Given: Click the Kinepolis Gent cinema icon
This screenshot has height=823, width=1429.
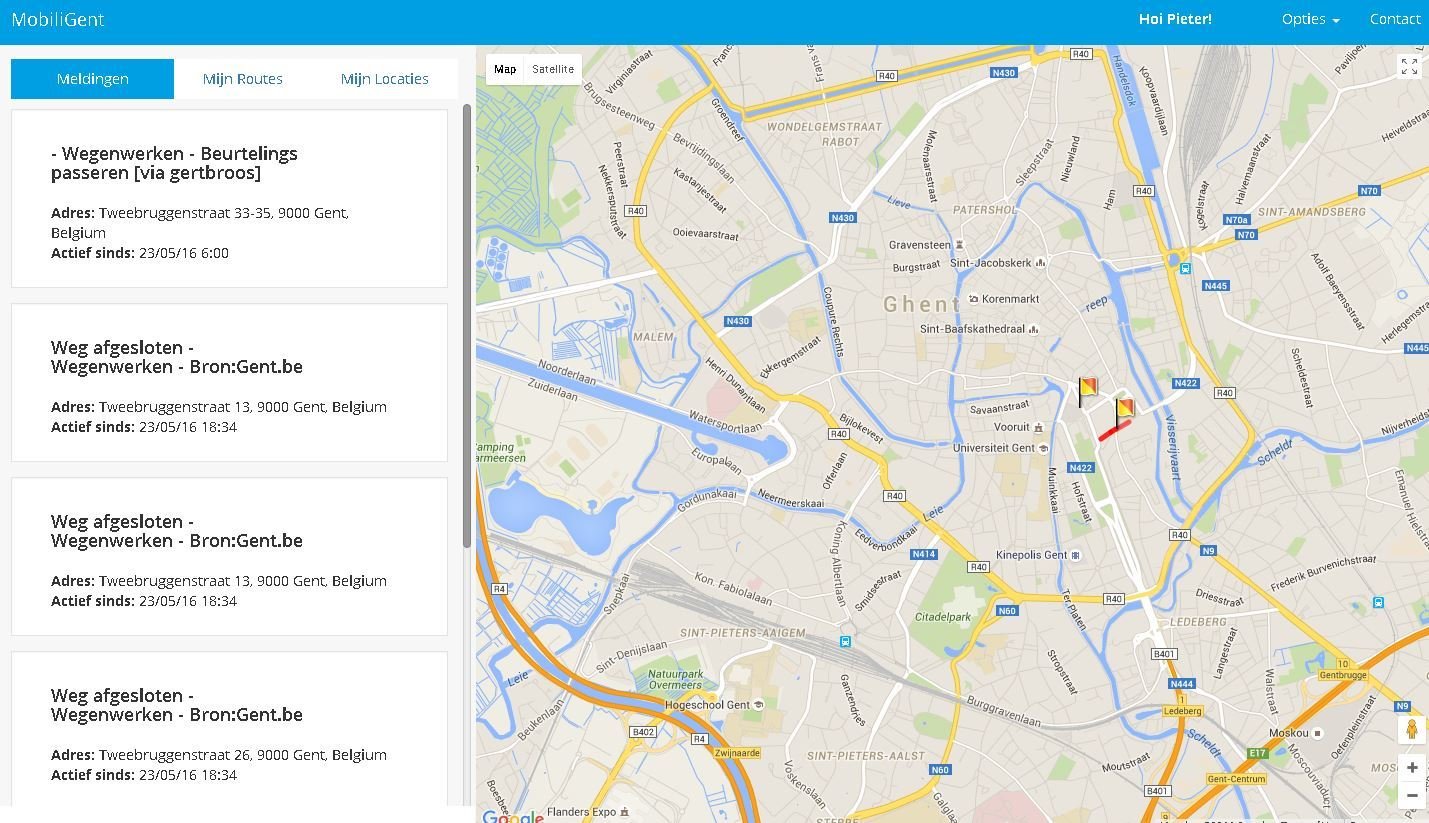Looking at the screenshot, I should (1076, 555).
